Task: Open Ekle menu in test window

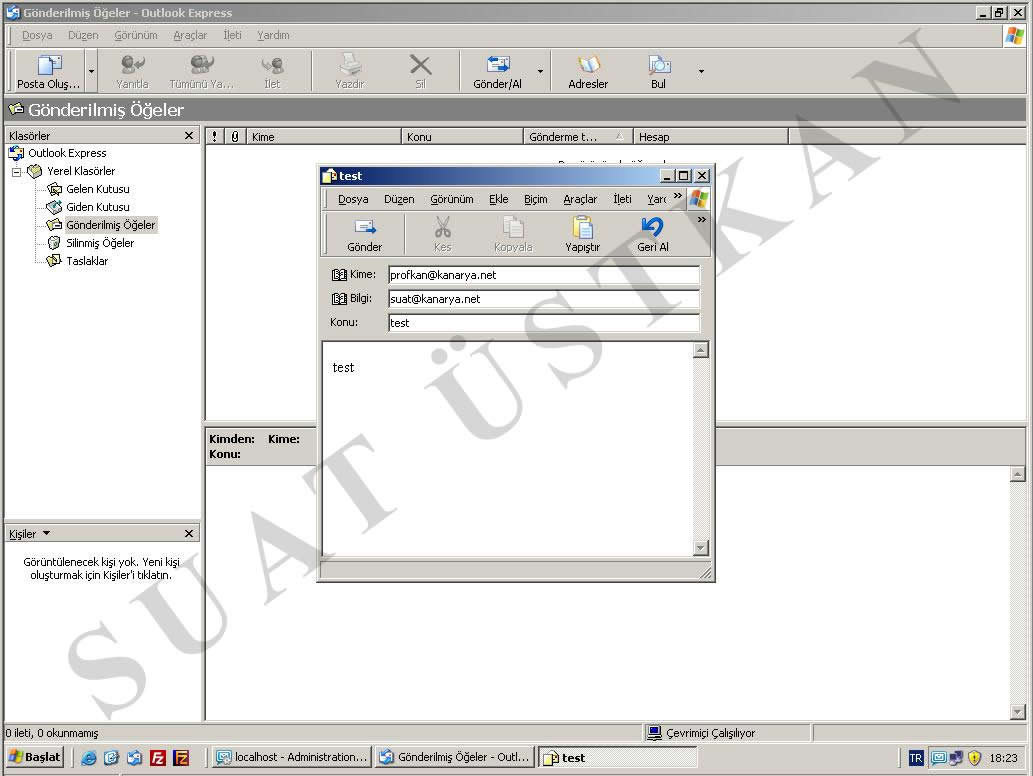Action: [499, 199]
